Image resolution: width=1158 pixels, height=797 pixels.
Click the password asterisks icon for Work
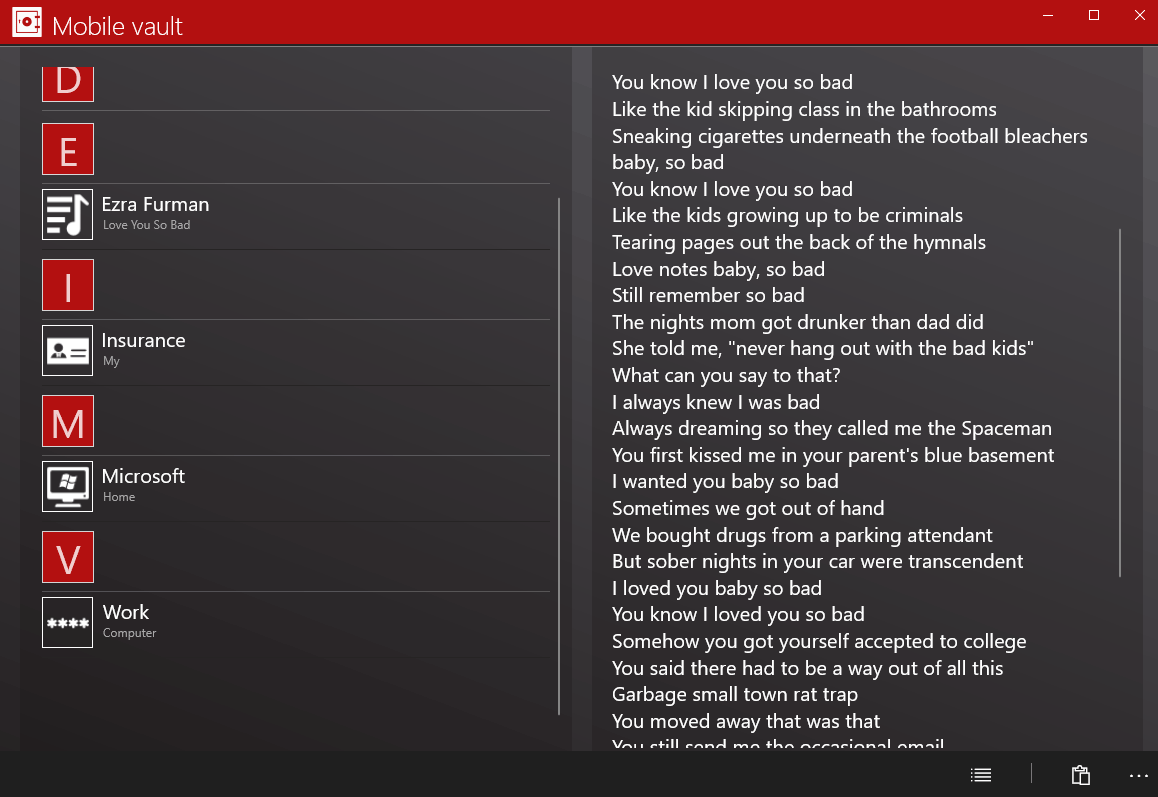tap(68, 623)
